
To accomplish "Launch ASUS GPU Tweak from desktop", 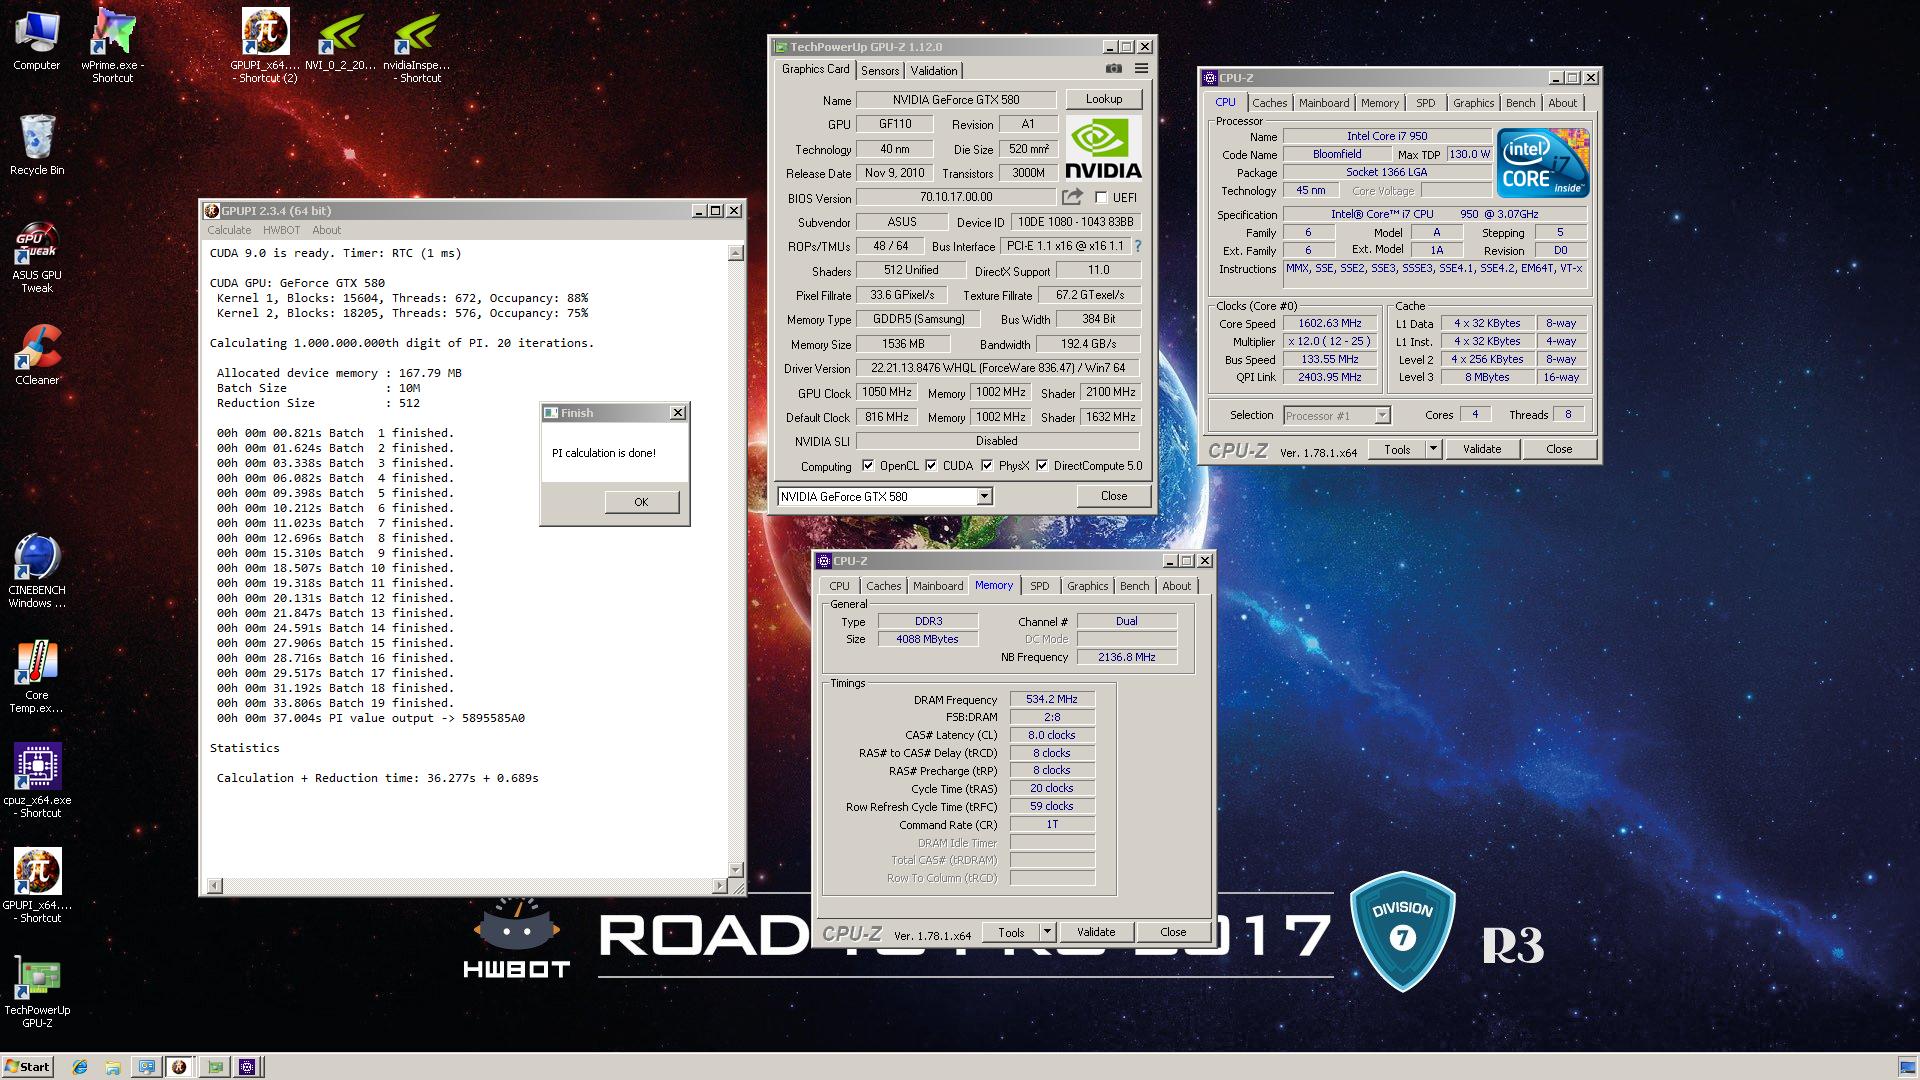I will (x=37, y=257).
